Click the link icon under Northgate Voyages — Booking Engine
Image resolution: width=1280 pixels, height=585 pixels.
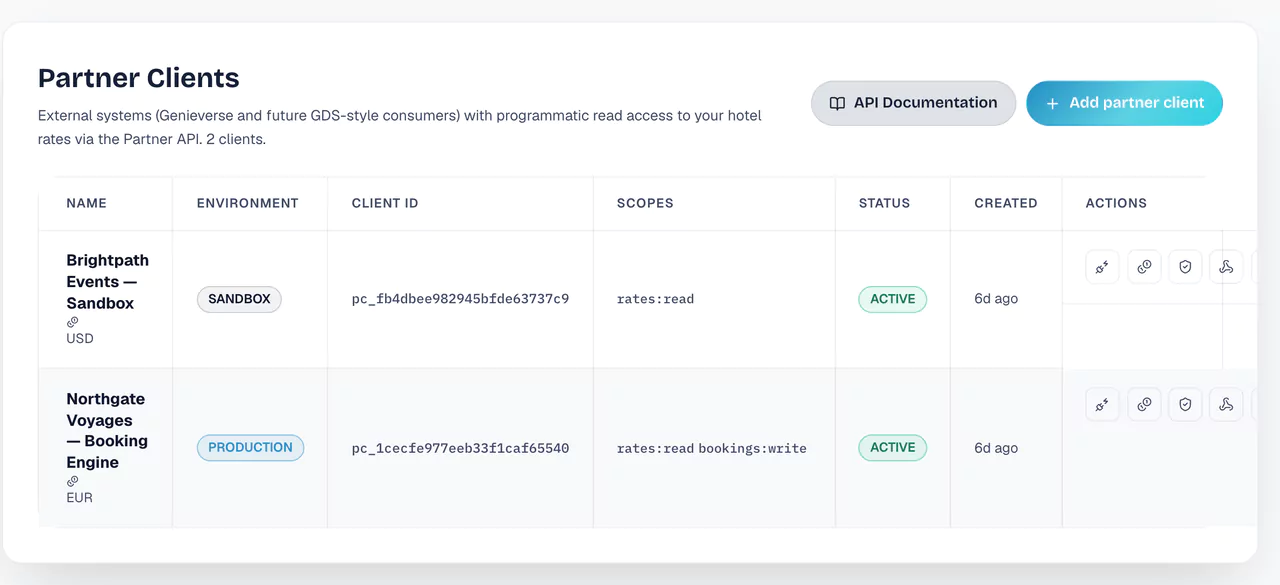[x=73, y=481]
